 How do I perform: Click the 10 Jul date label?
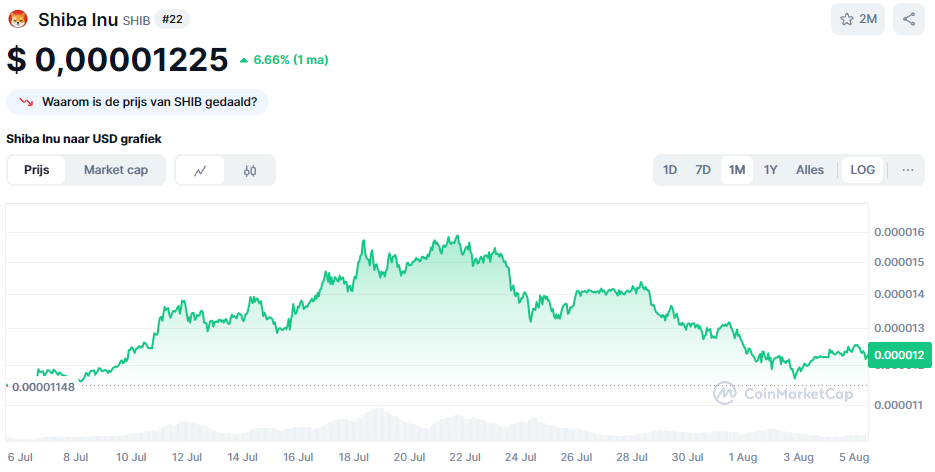(x=131, y=457)
